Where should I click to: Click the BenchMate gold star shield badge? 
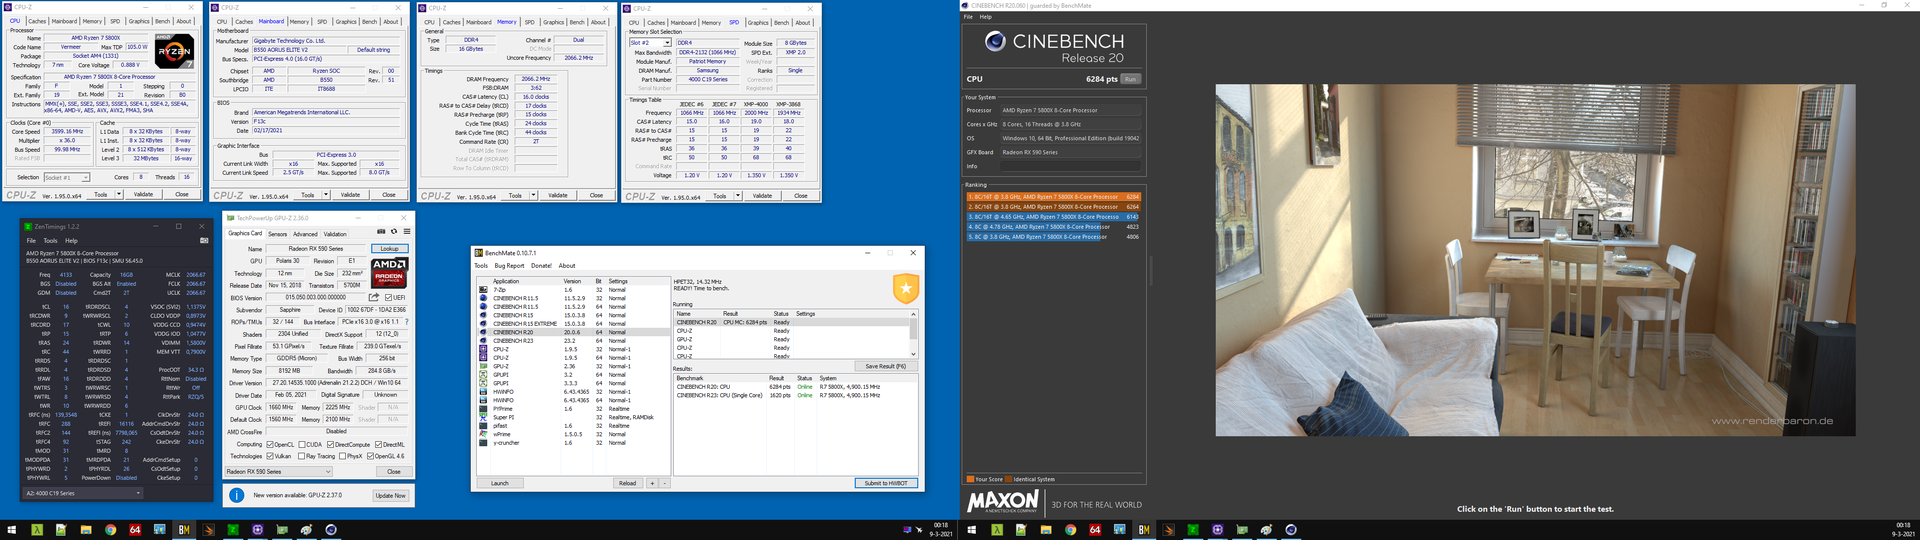906,290
